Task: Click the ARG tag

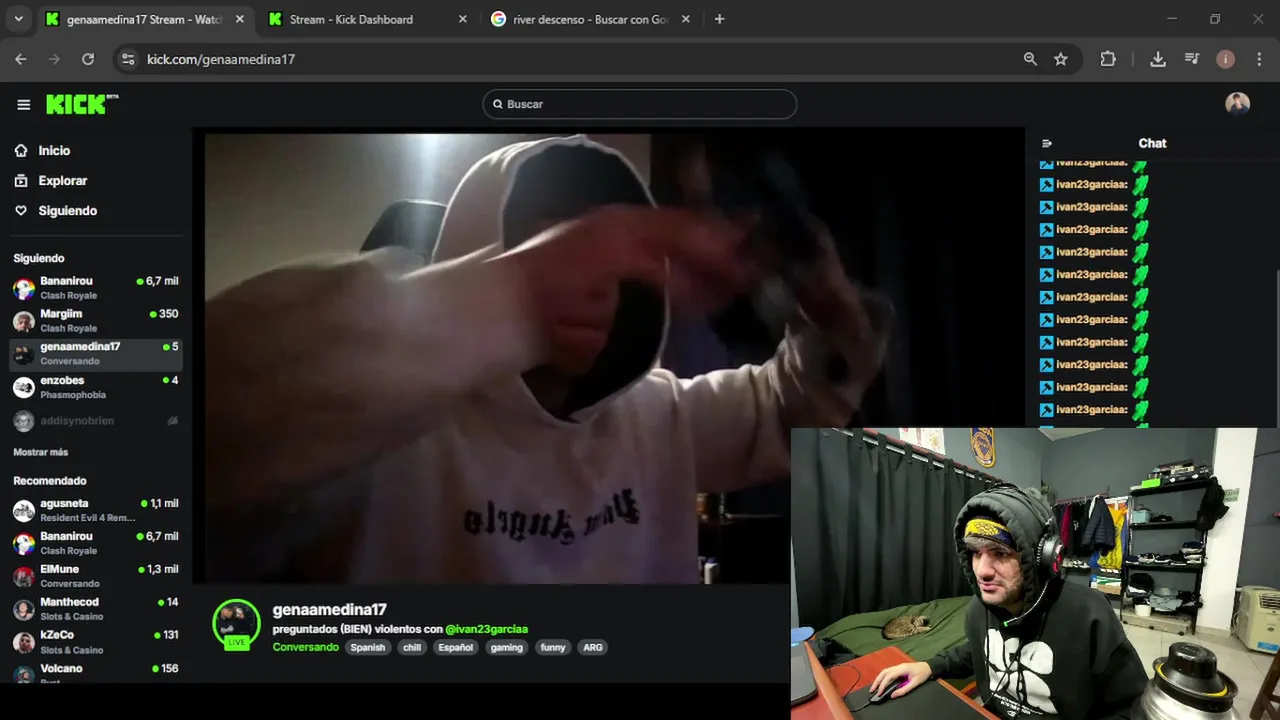Action: 593,647
